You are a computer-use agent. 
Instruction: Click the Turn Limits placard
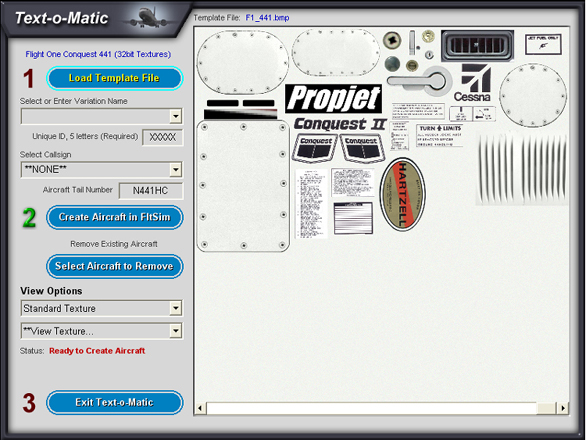click(440, 136)
